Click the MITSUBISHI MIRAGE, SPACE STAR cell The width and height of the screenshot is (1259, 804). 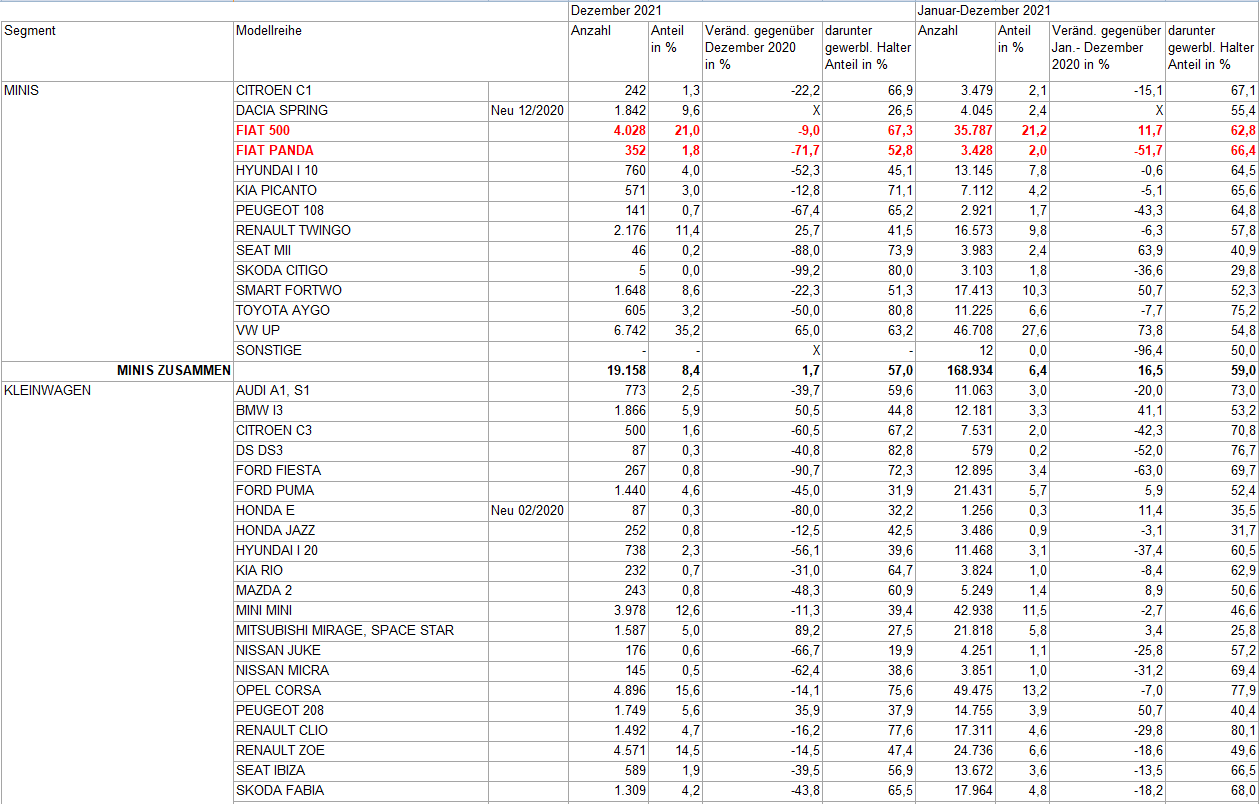coord(344,630)
